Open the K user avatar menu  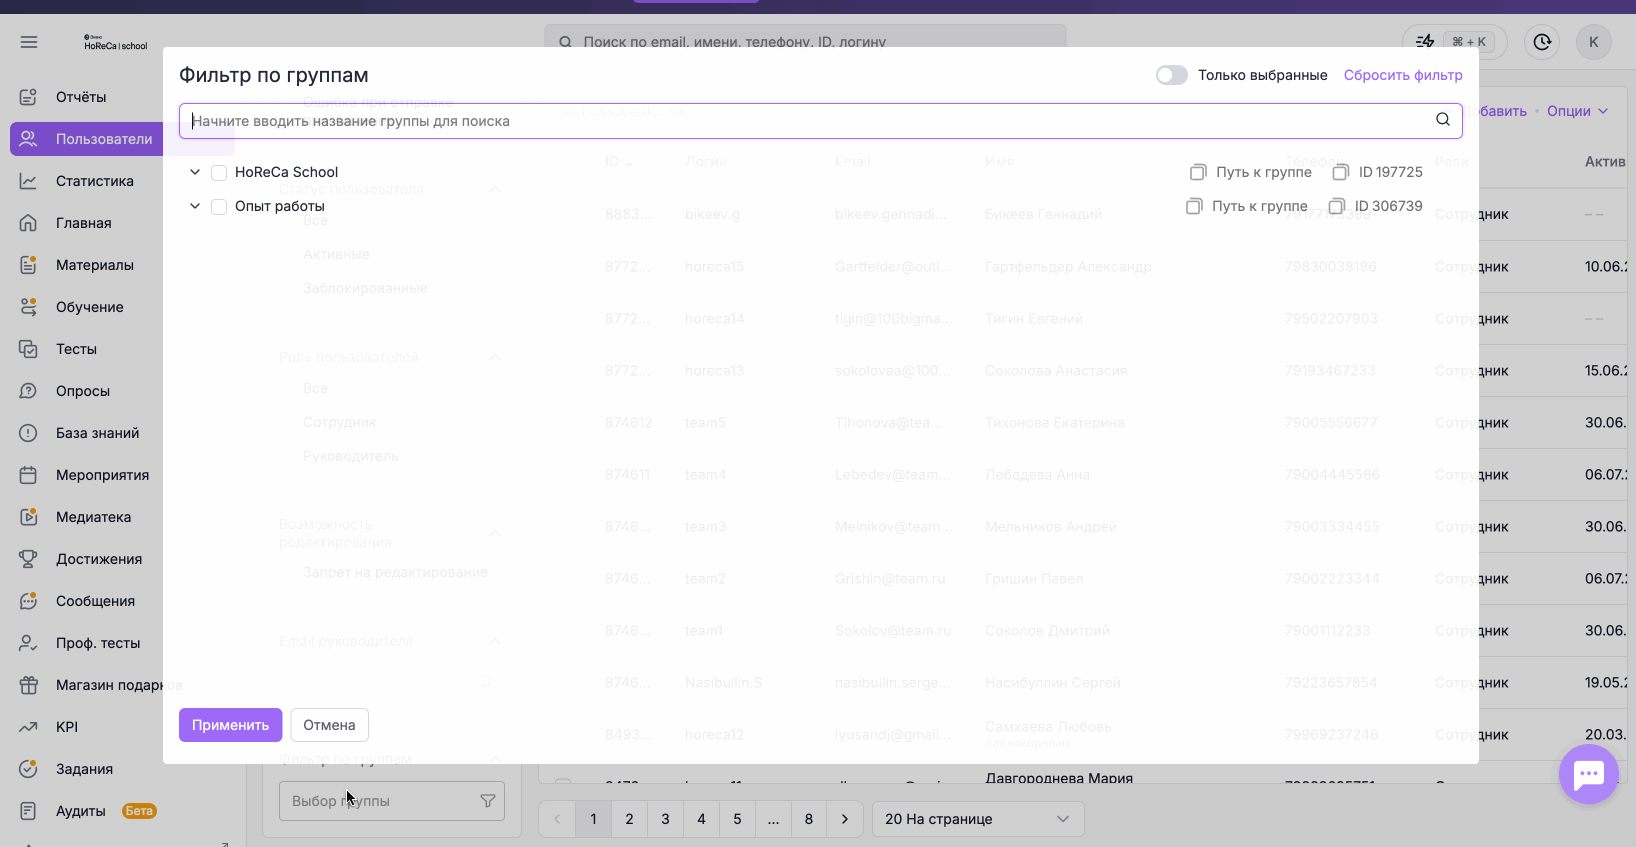tap(1594, 42)
